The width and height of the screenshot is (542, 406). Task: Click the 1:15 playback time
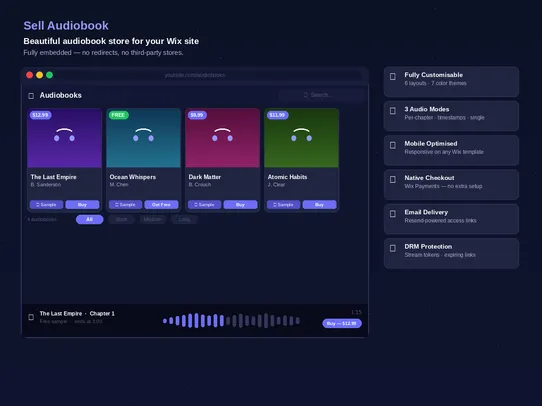[356, 312]
